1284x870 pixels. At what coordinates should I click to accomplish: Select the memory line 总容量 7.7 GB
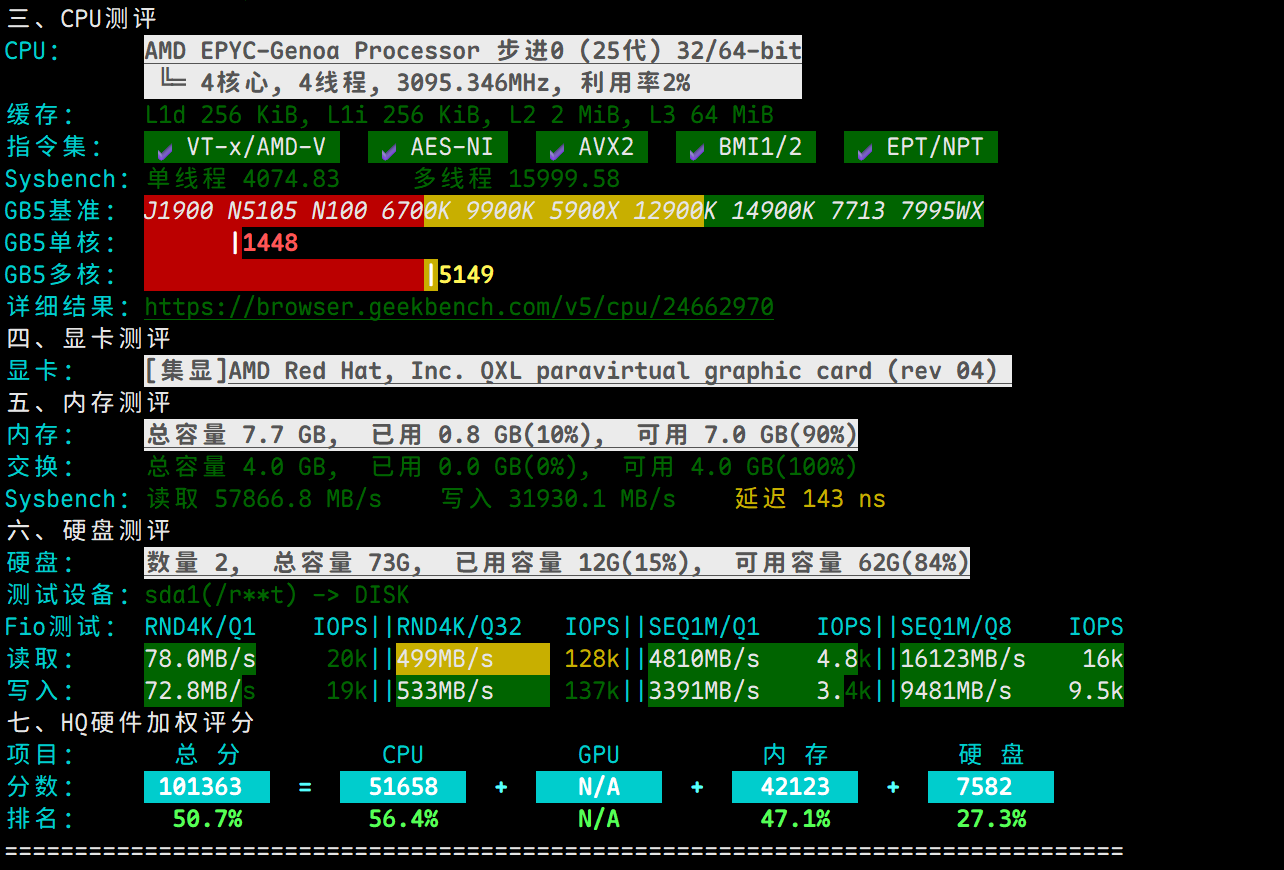click(x=501, y=435)
